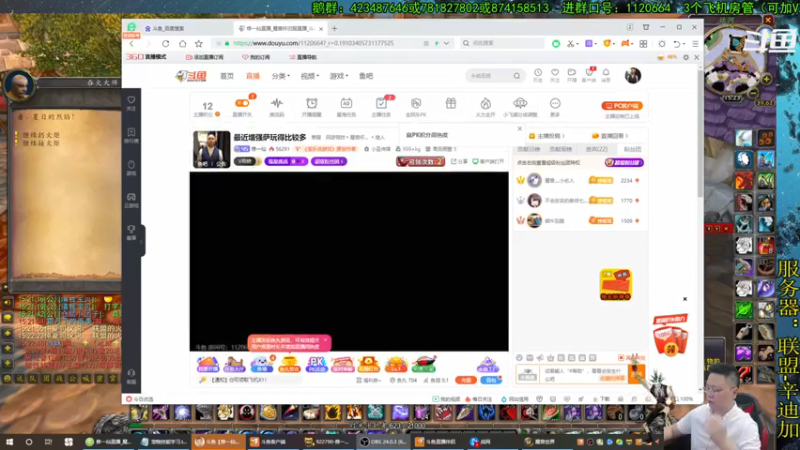The height and width of the screenshot is (450, 800).
Task: Click Windows taskbar search circle
Action: point(29,442)
